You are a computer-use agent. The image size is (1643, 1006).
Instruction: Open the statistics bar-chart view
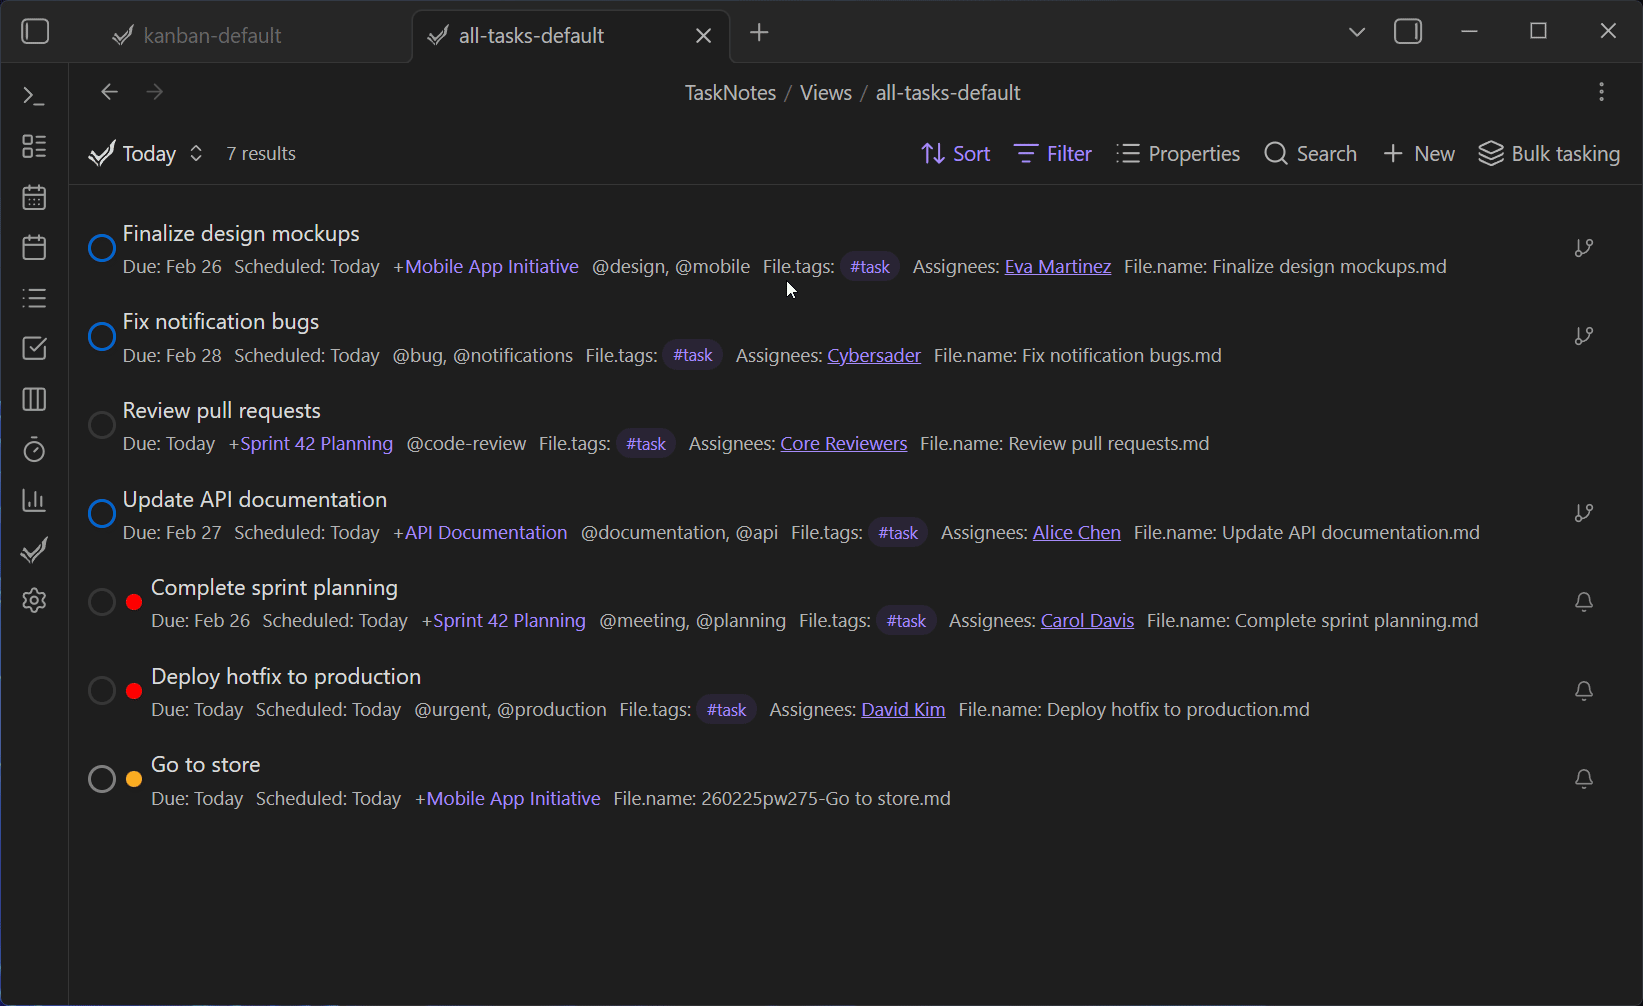coord(33,500)
